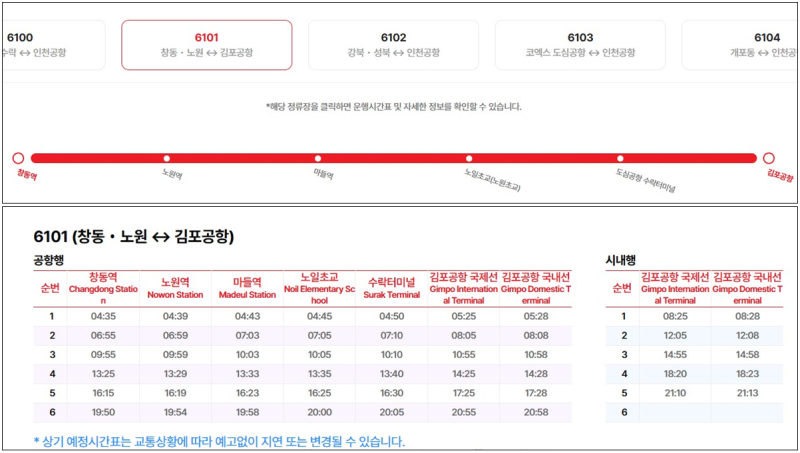800x453 pixels.
Task: Click the 14:55 city-bound International departure
Action: pos(675,355)
